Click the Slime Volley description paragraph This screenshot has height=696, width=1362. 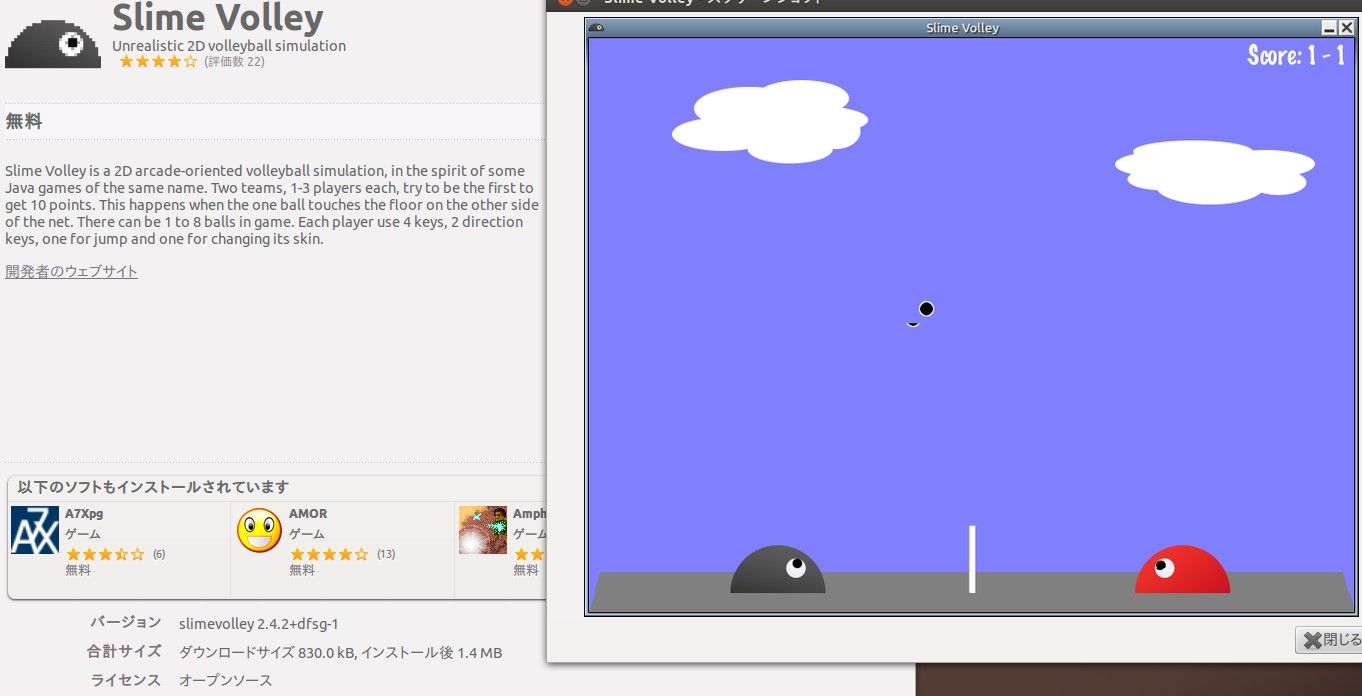point(272,205)
